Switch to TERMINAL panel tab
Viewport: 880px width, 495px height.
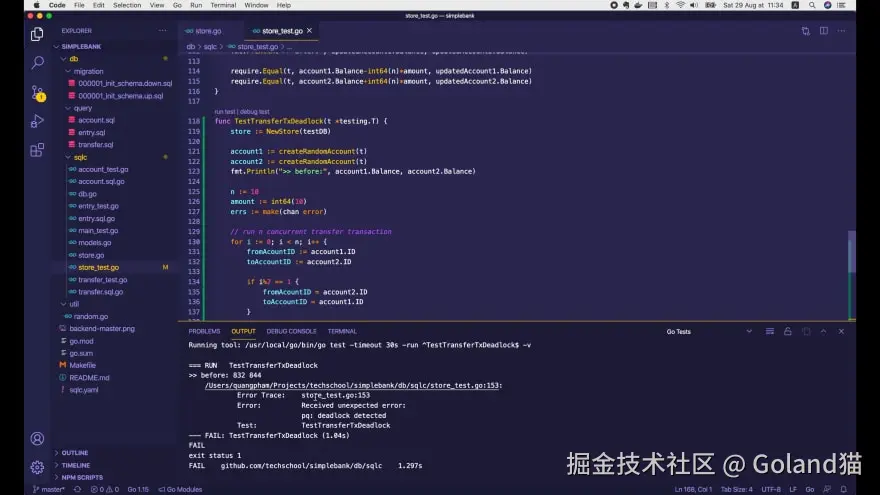(342, 332)
